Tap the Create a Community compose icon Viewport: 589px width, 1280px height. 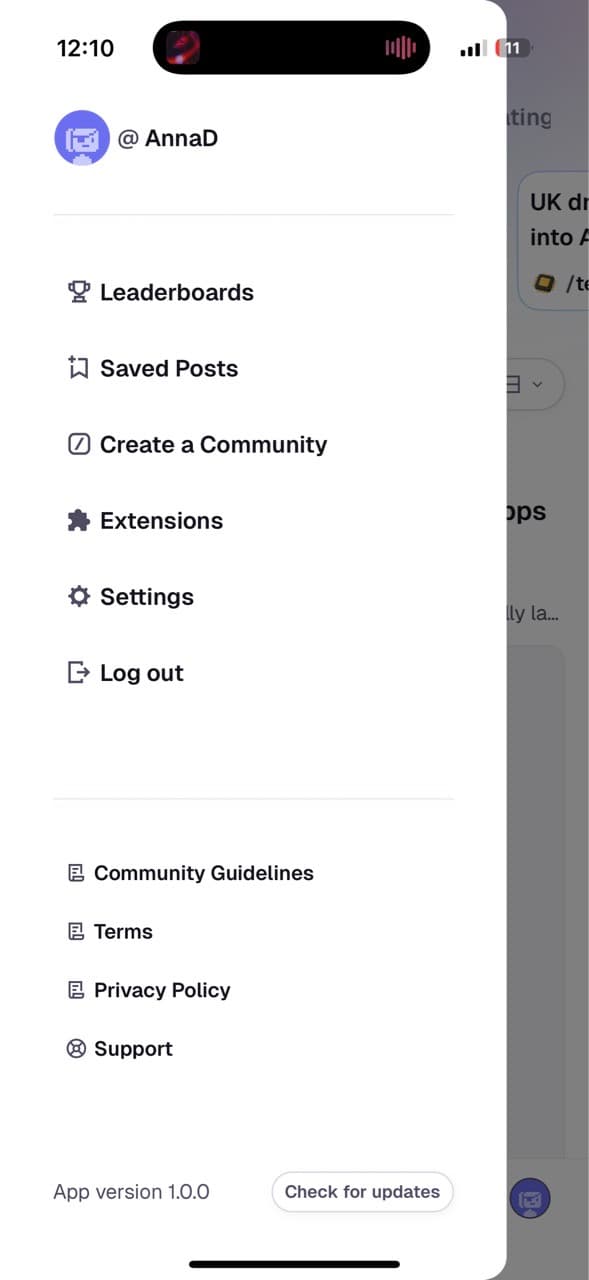pos(79,444)
